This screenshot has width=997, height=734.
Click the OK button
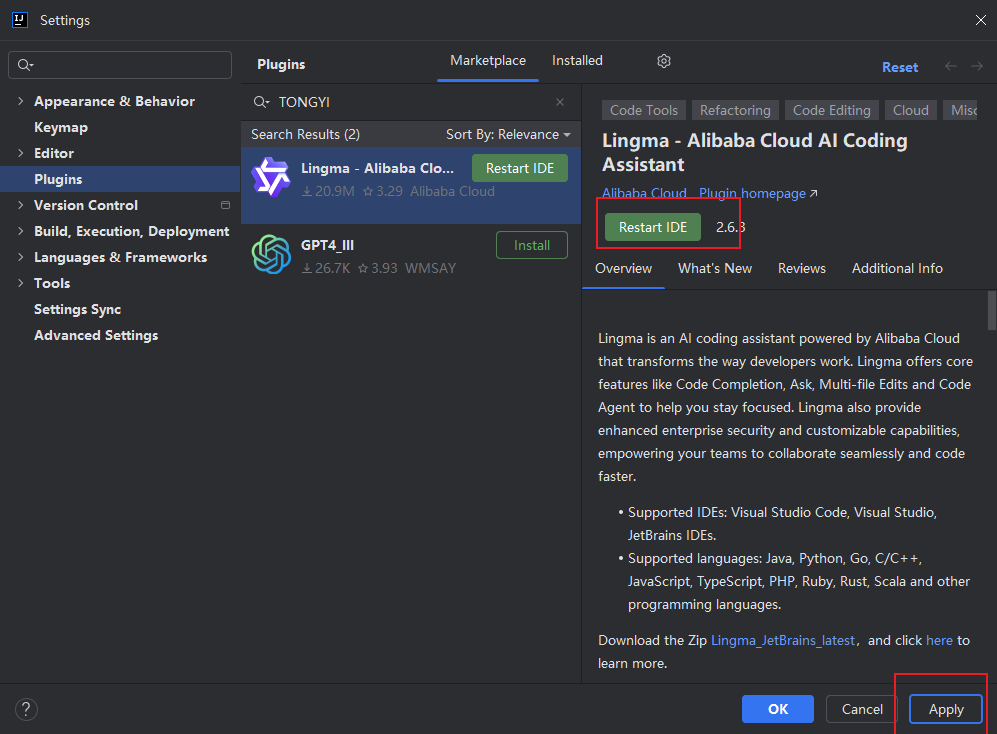tap(778, 709)
